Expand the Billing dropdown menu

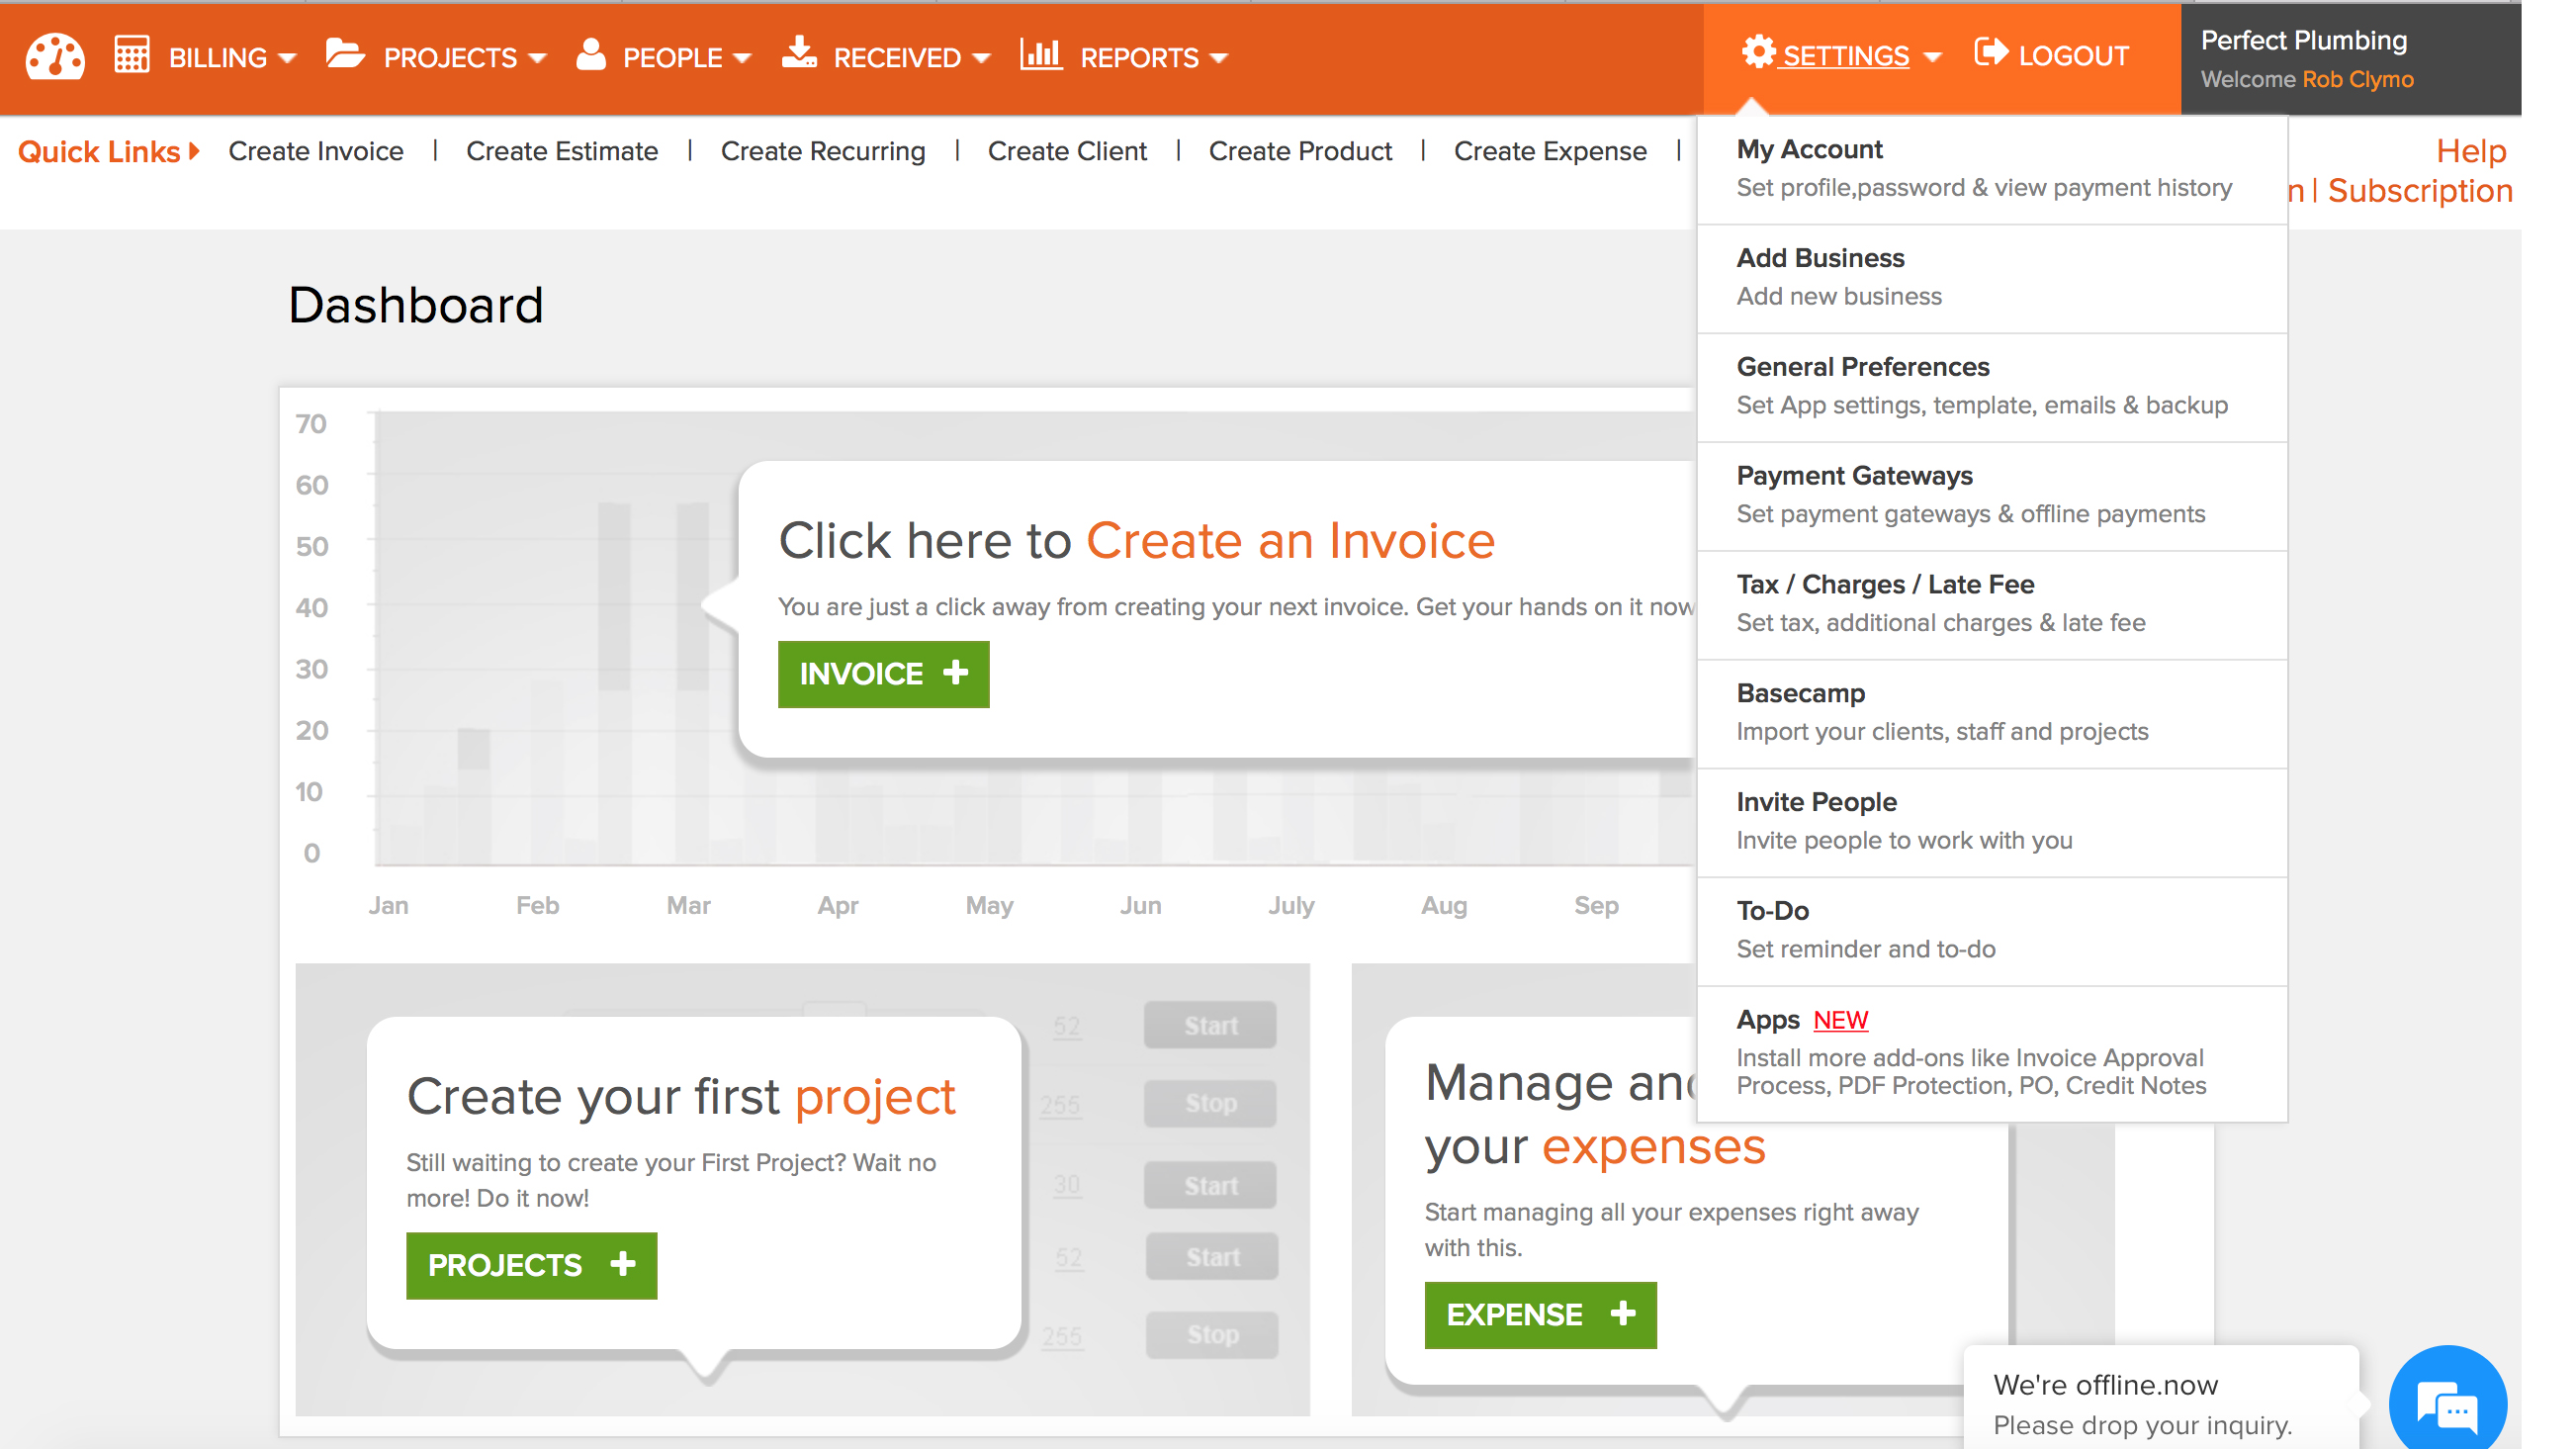coord(213,56)
